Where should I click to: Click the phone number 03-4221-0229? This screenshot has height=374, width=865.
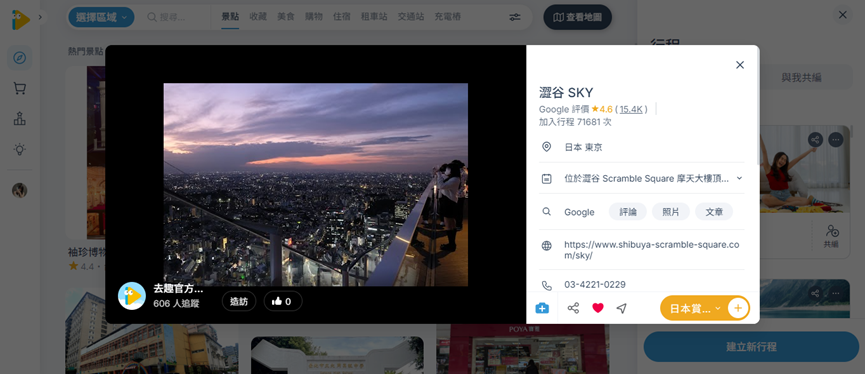[595, 285]
